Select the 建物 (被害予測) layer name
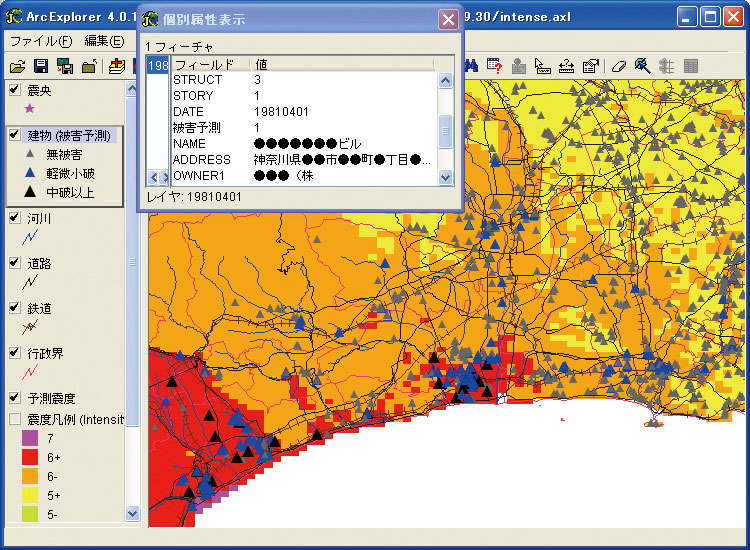 69,135
